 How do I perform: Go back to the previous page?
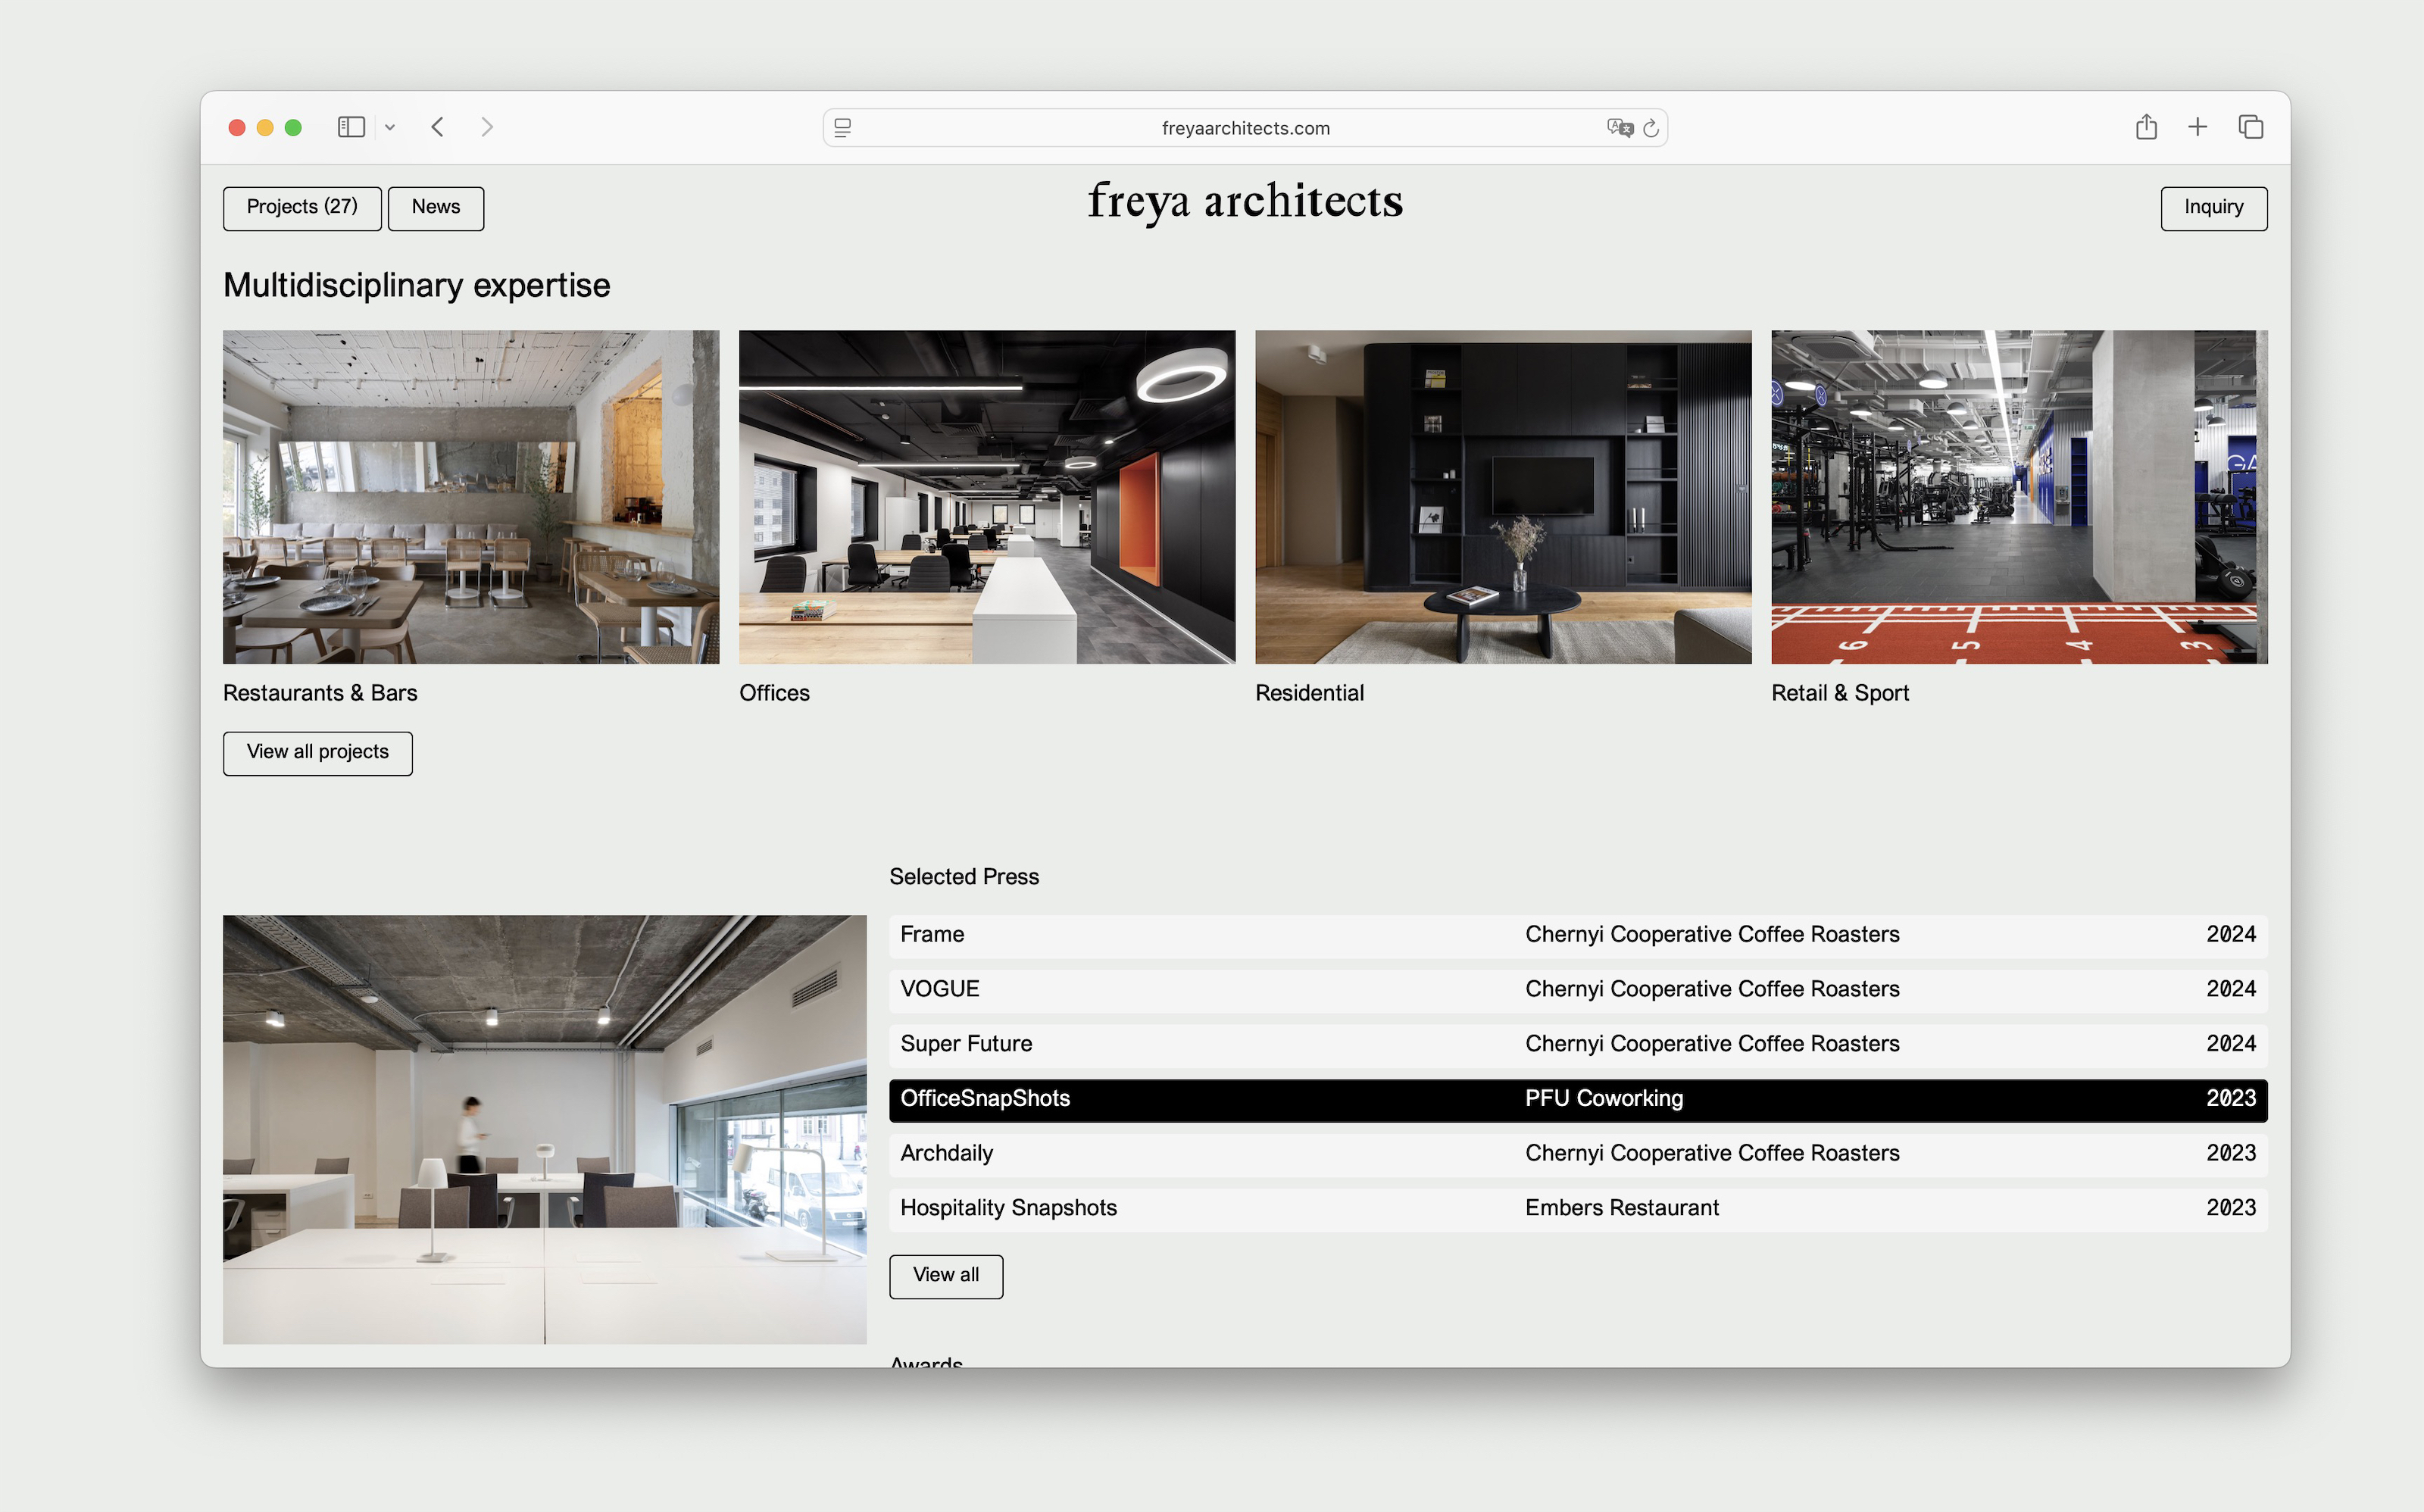[437, 127]
